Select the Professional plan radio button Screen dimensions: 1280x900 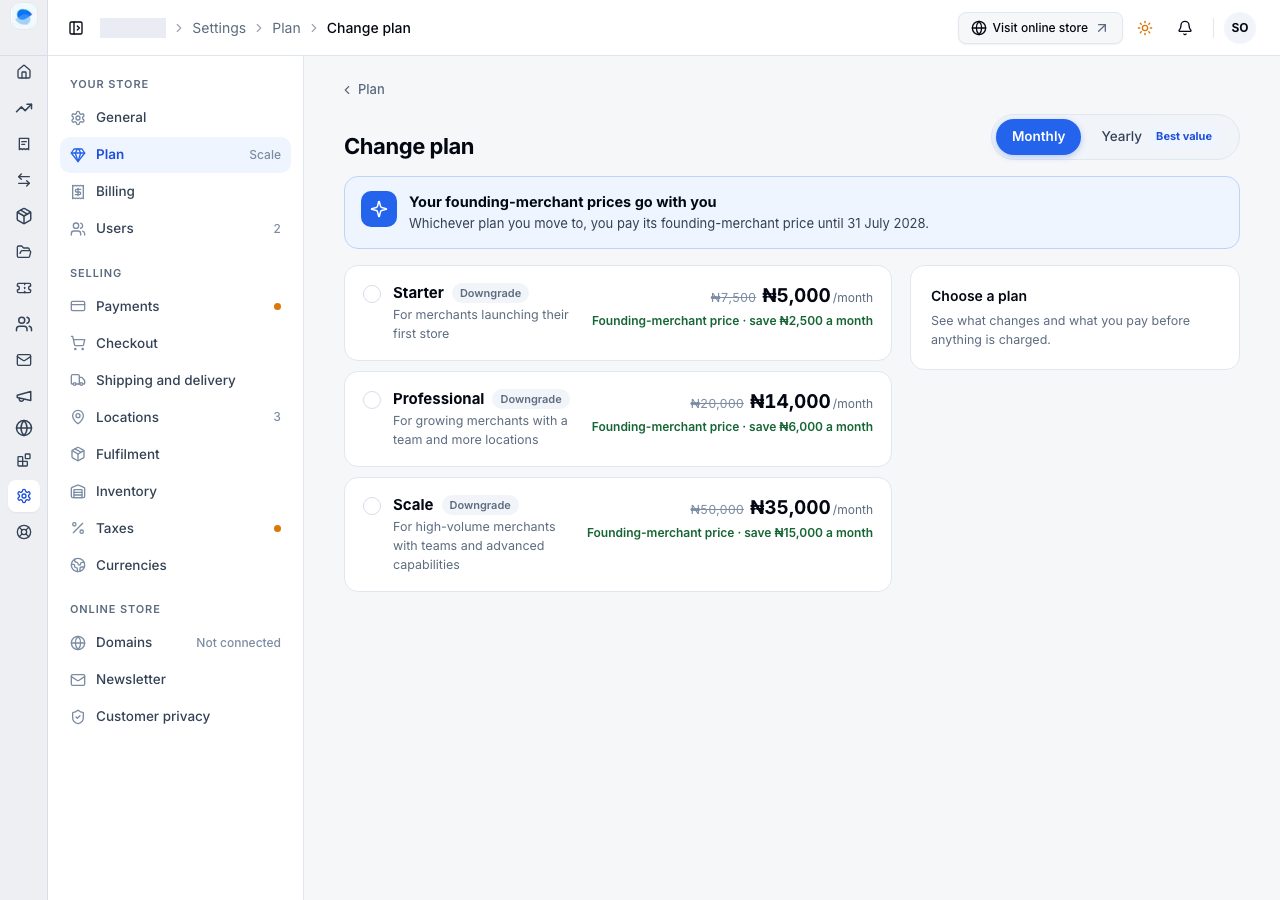pyautogui.click(x=372, y=400)
